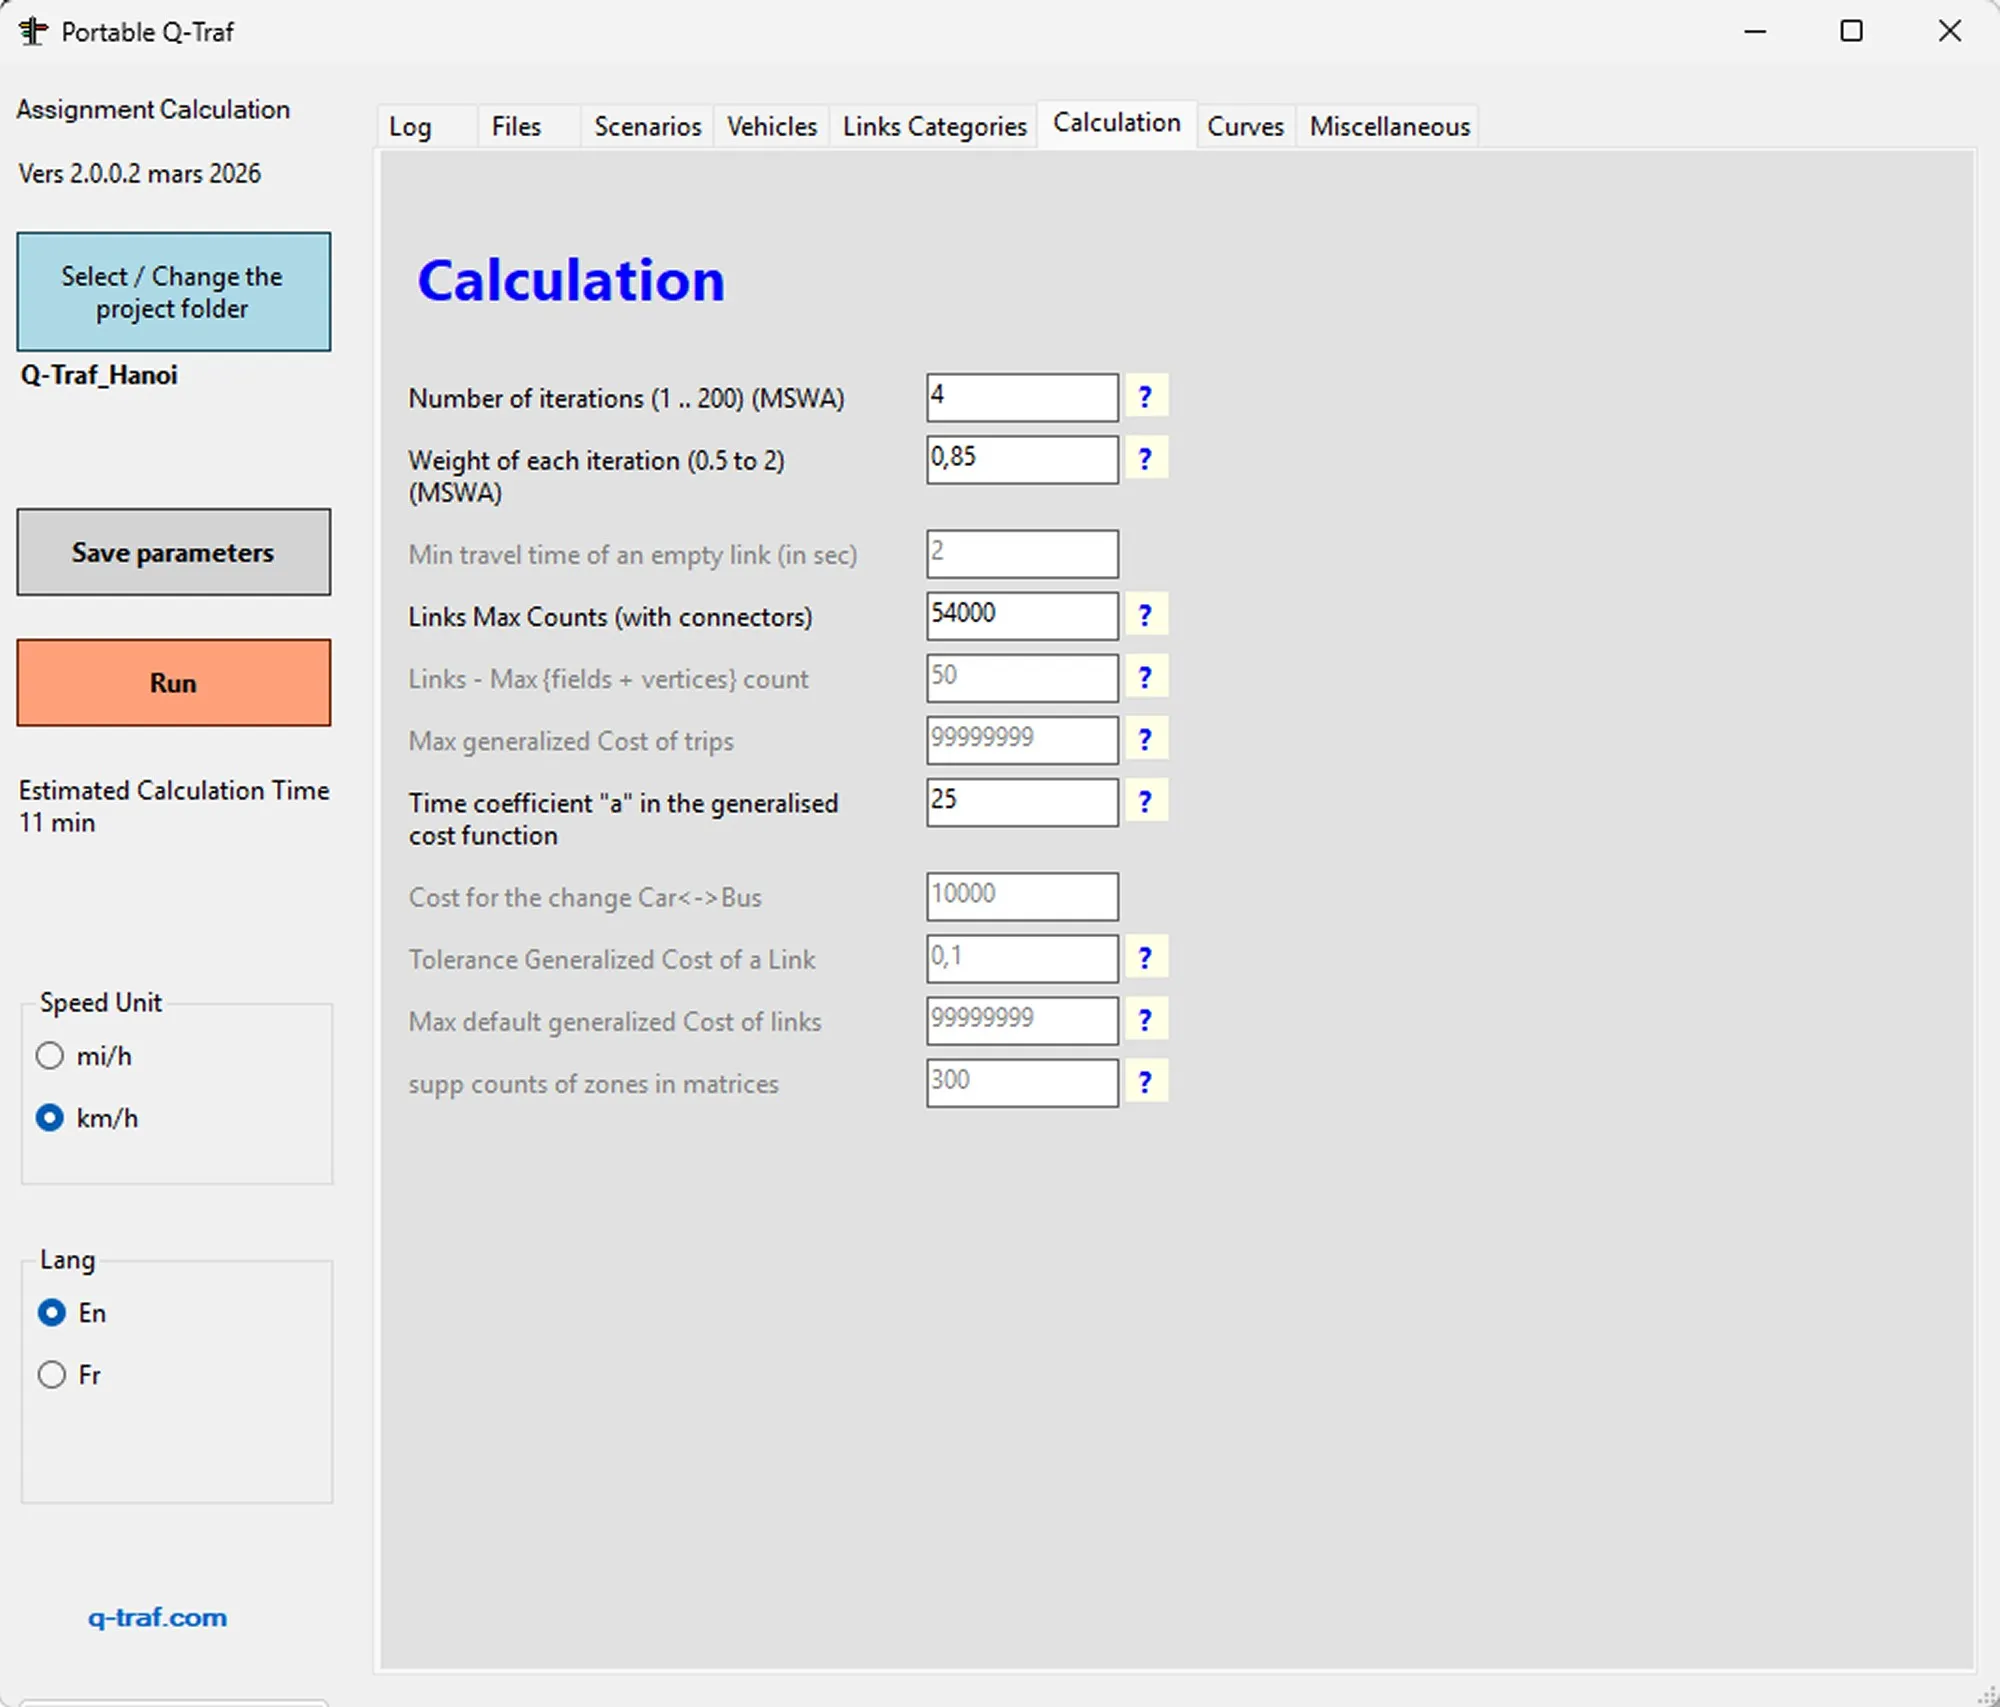Screen dimensions: 2000x1707
Task: Open help for Tolerance Generalized Cost of a Link
Action: [1146, 957]
